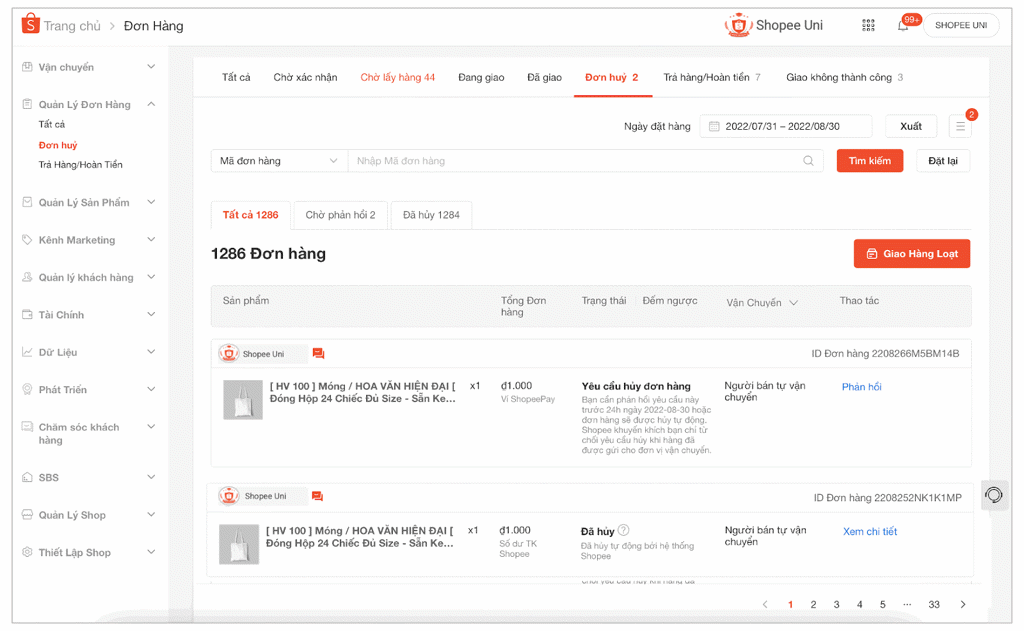This screenshot has height=631, width=1024.
Task: Click the chat icon on second order
Action: point(317,496)
